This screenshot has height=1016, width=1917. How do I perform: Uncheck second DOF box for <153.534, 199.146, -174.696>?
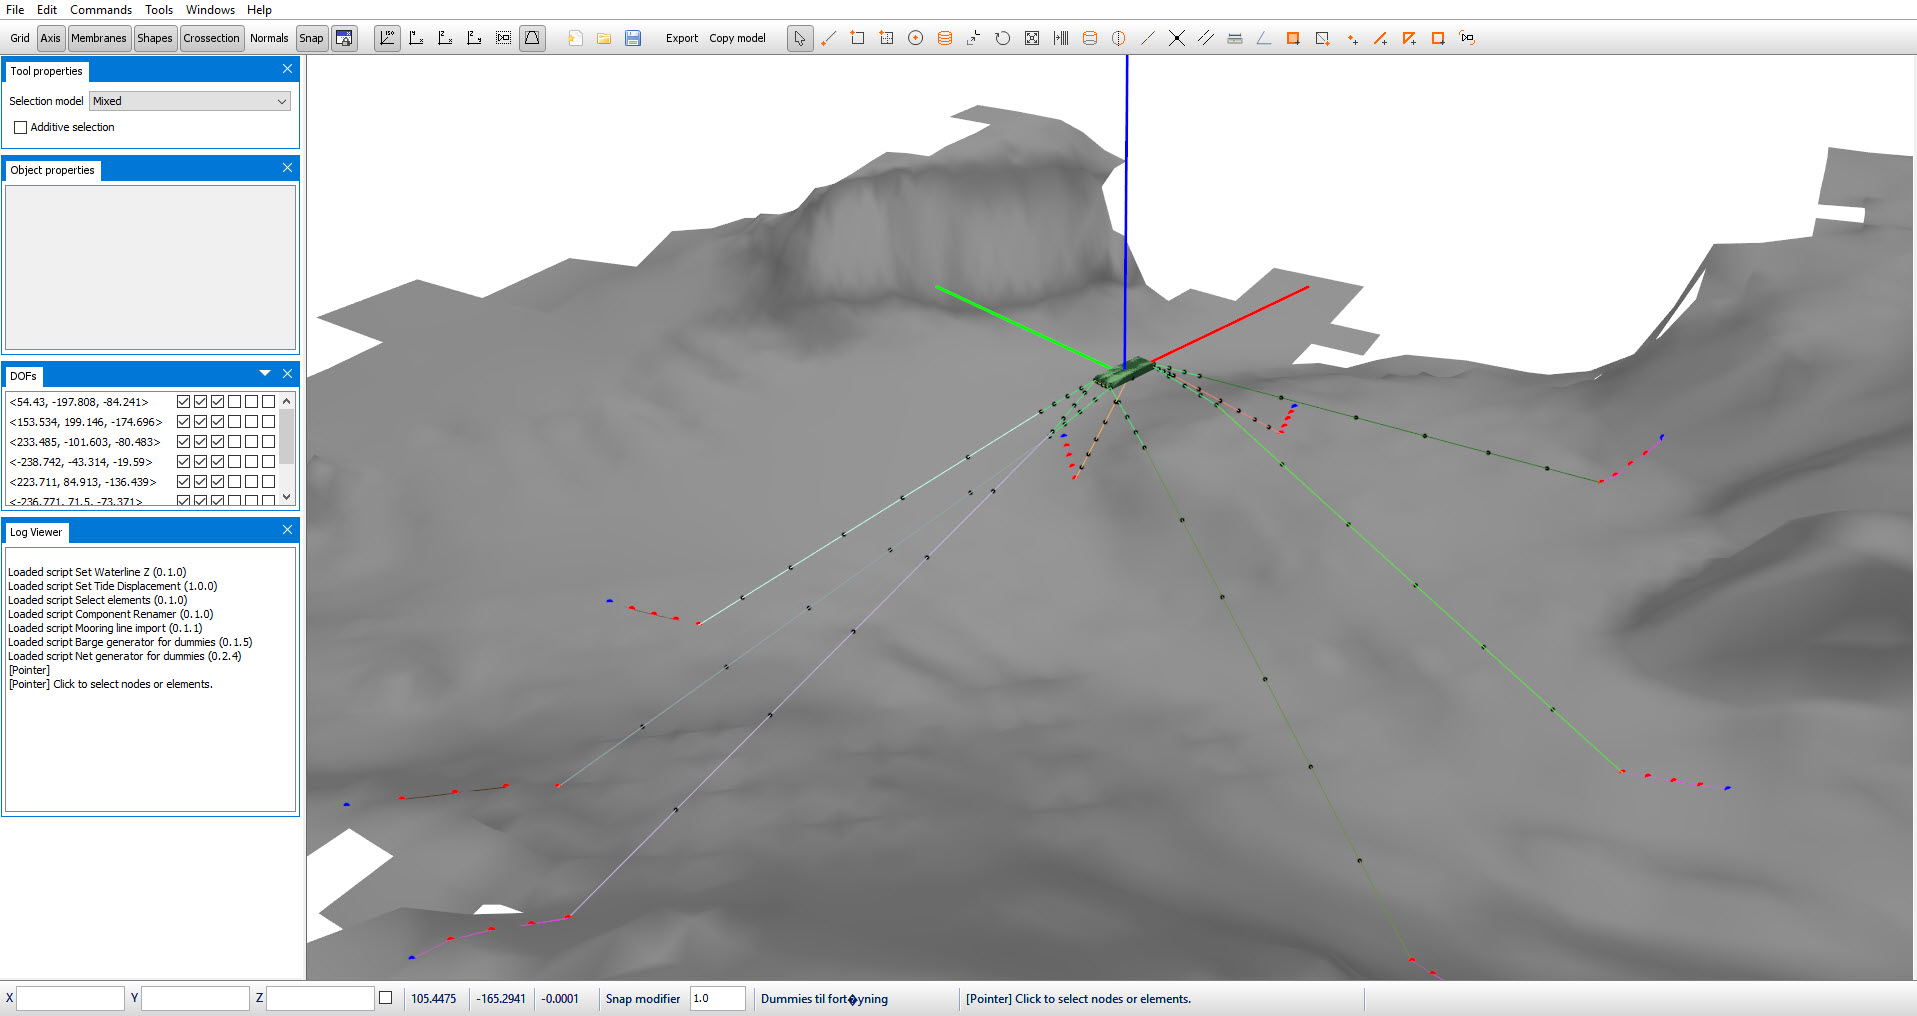[x=200, y=421]
